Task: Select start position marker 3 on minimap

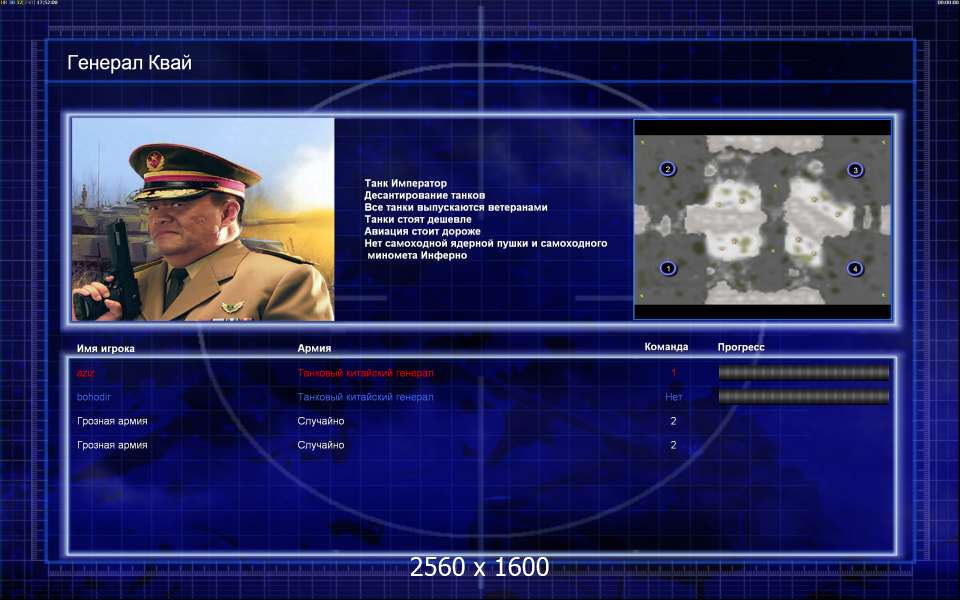Action: point(855,170)
